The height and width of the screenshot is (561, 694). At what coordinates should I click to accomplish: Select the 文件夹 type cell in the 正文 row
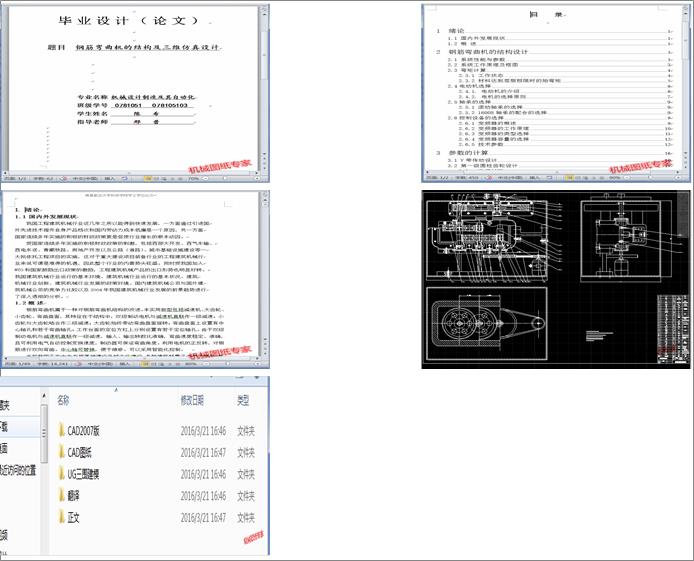point(246,517)
